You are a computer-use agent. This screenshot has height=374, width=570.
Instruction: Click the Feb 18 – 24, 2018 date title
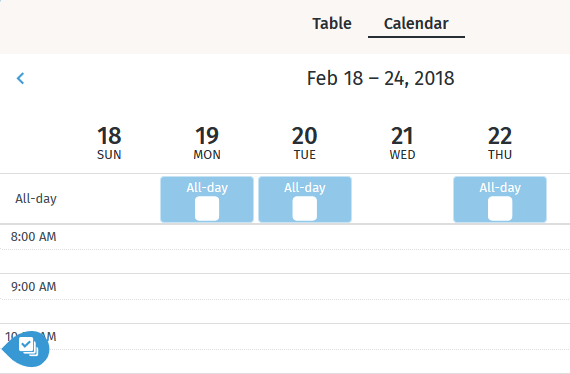381,78
